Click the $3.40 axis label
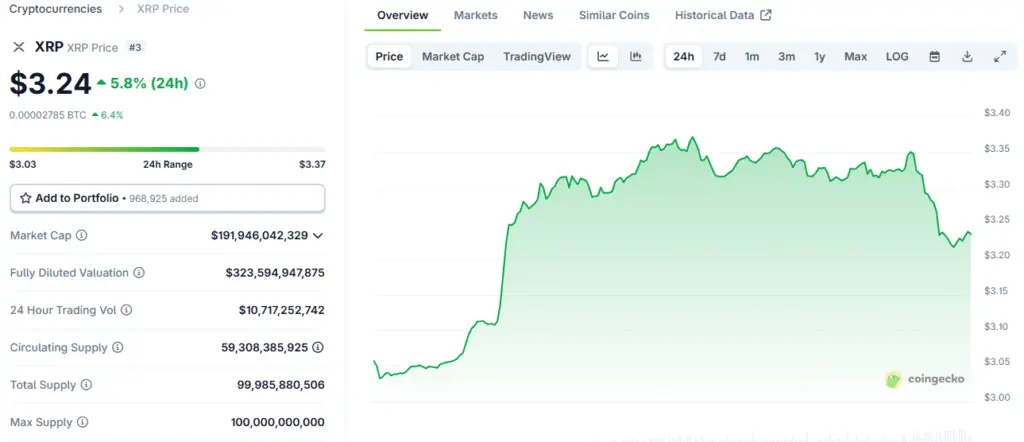Image resolution: width=1024 pixels, height=442 pixels. click(997, 113)
